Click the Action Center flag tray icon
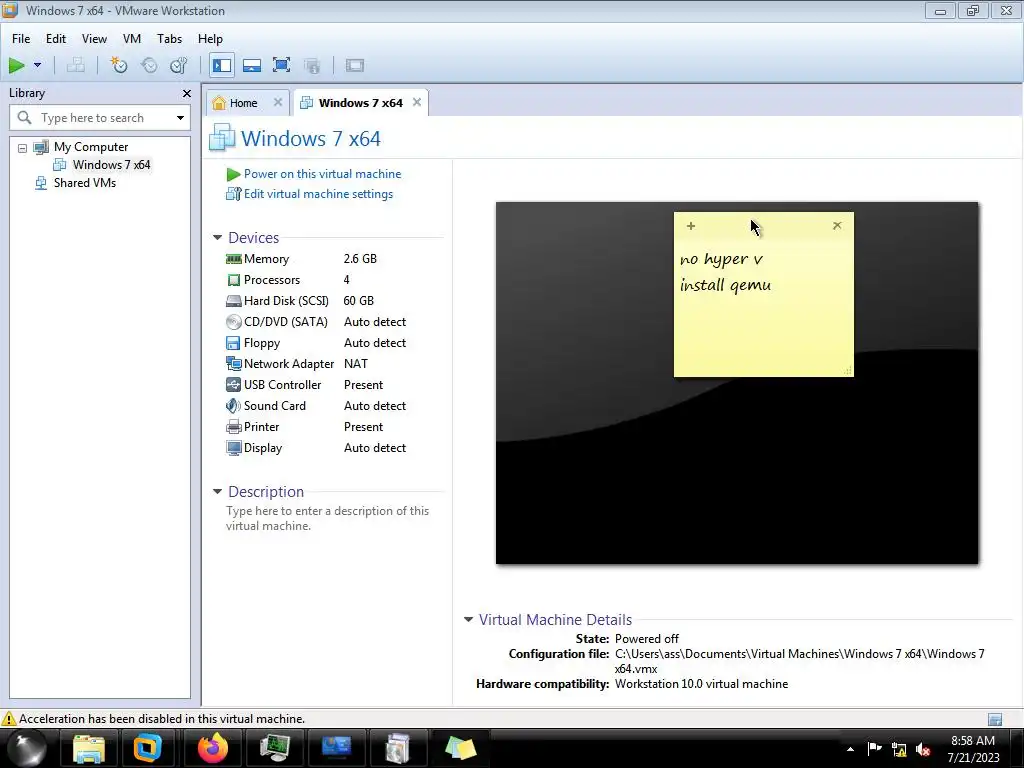 pos(874,749)
